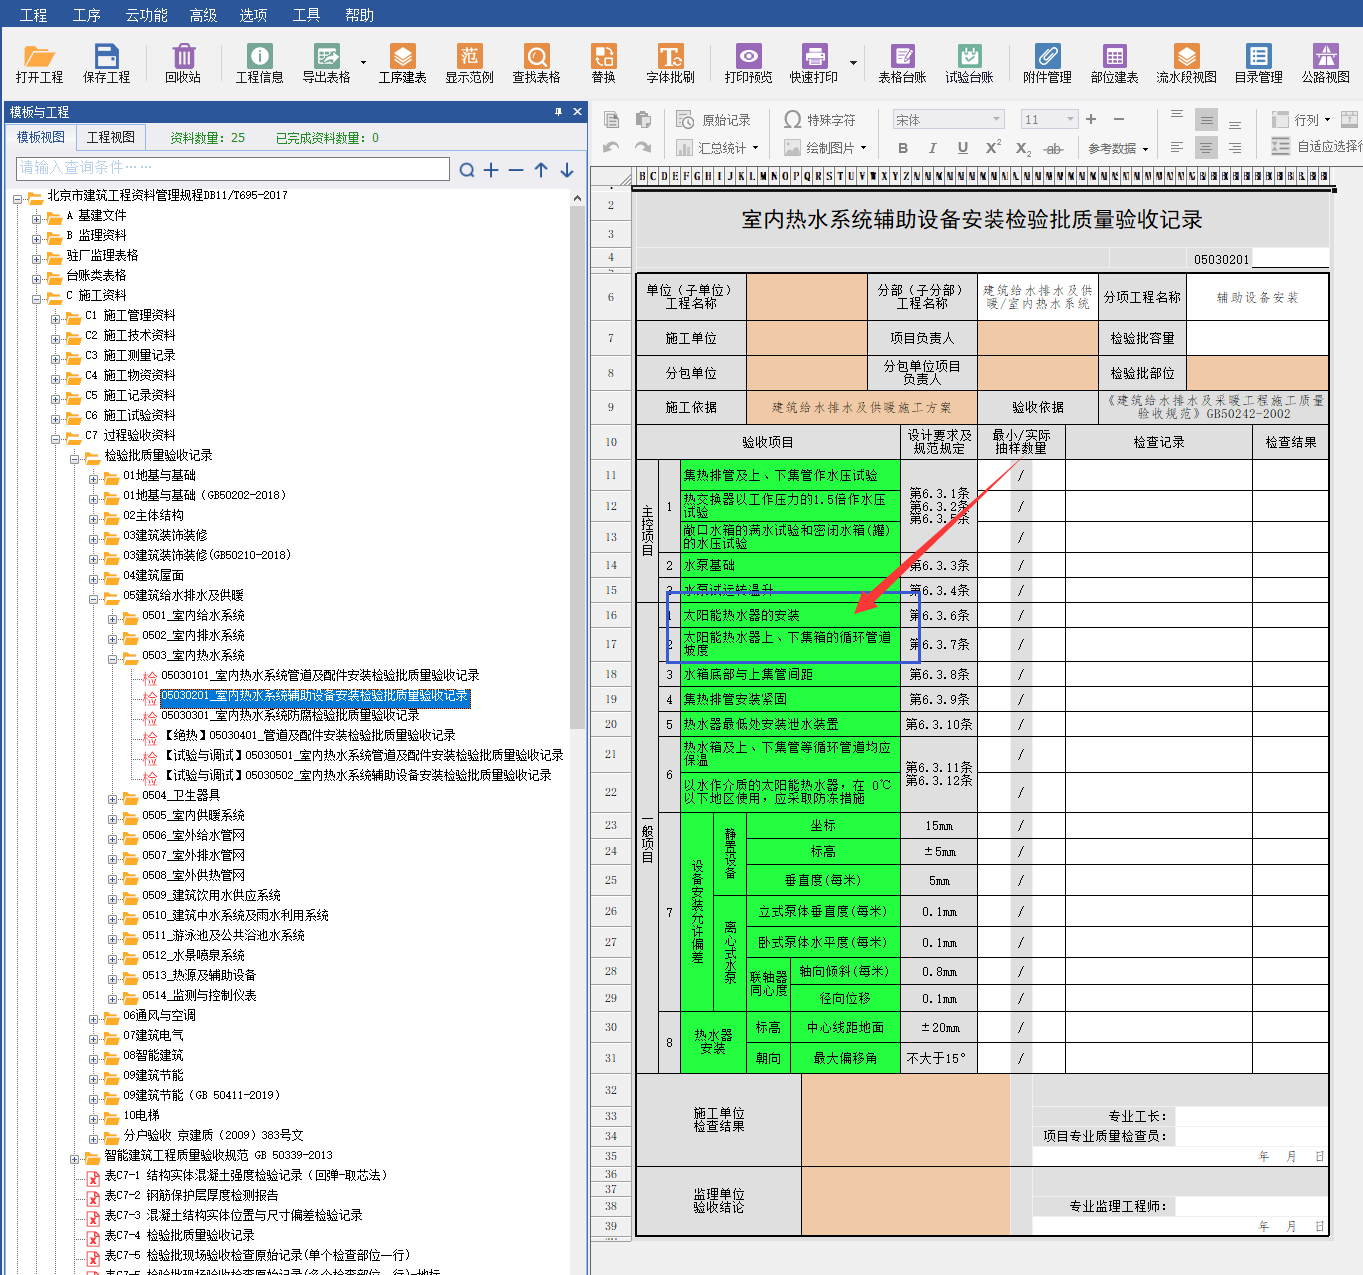Expand 0504_卫生器具 folder

coord(113,797)
